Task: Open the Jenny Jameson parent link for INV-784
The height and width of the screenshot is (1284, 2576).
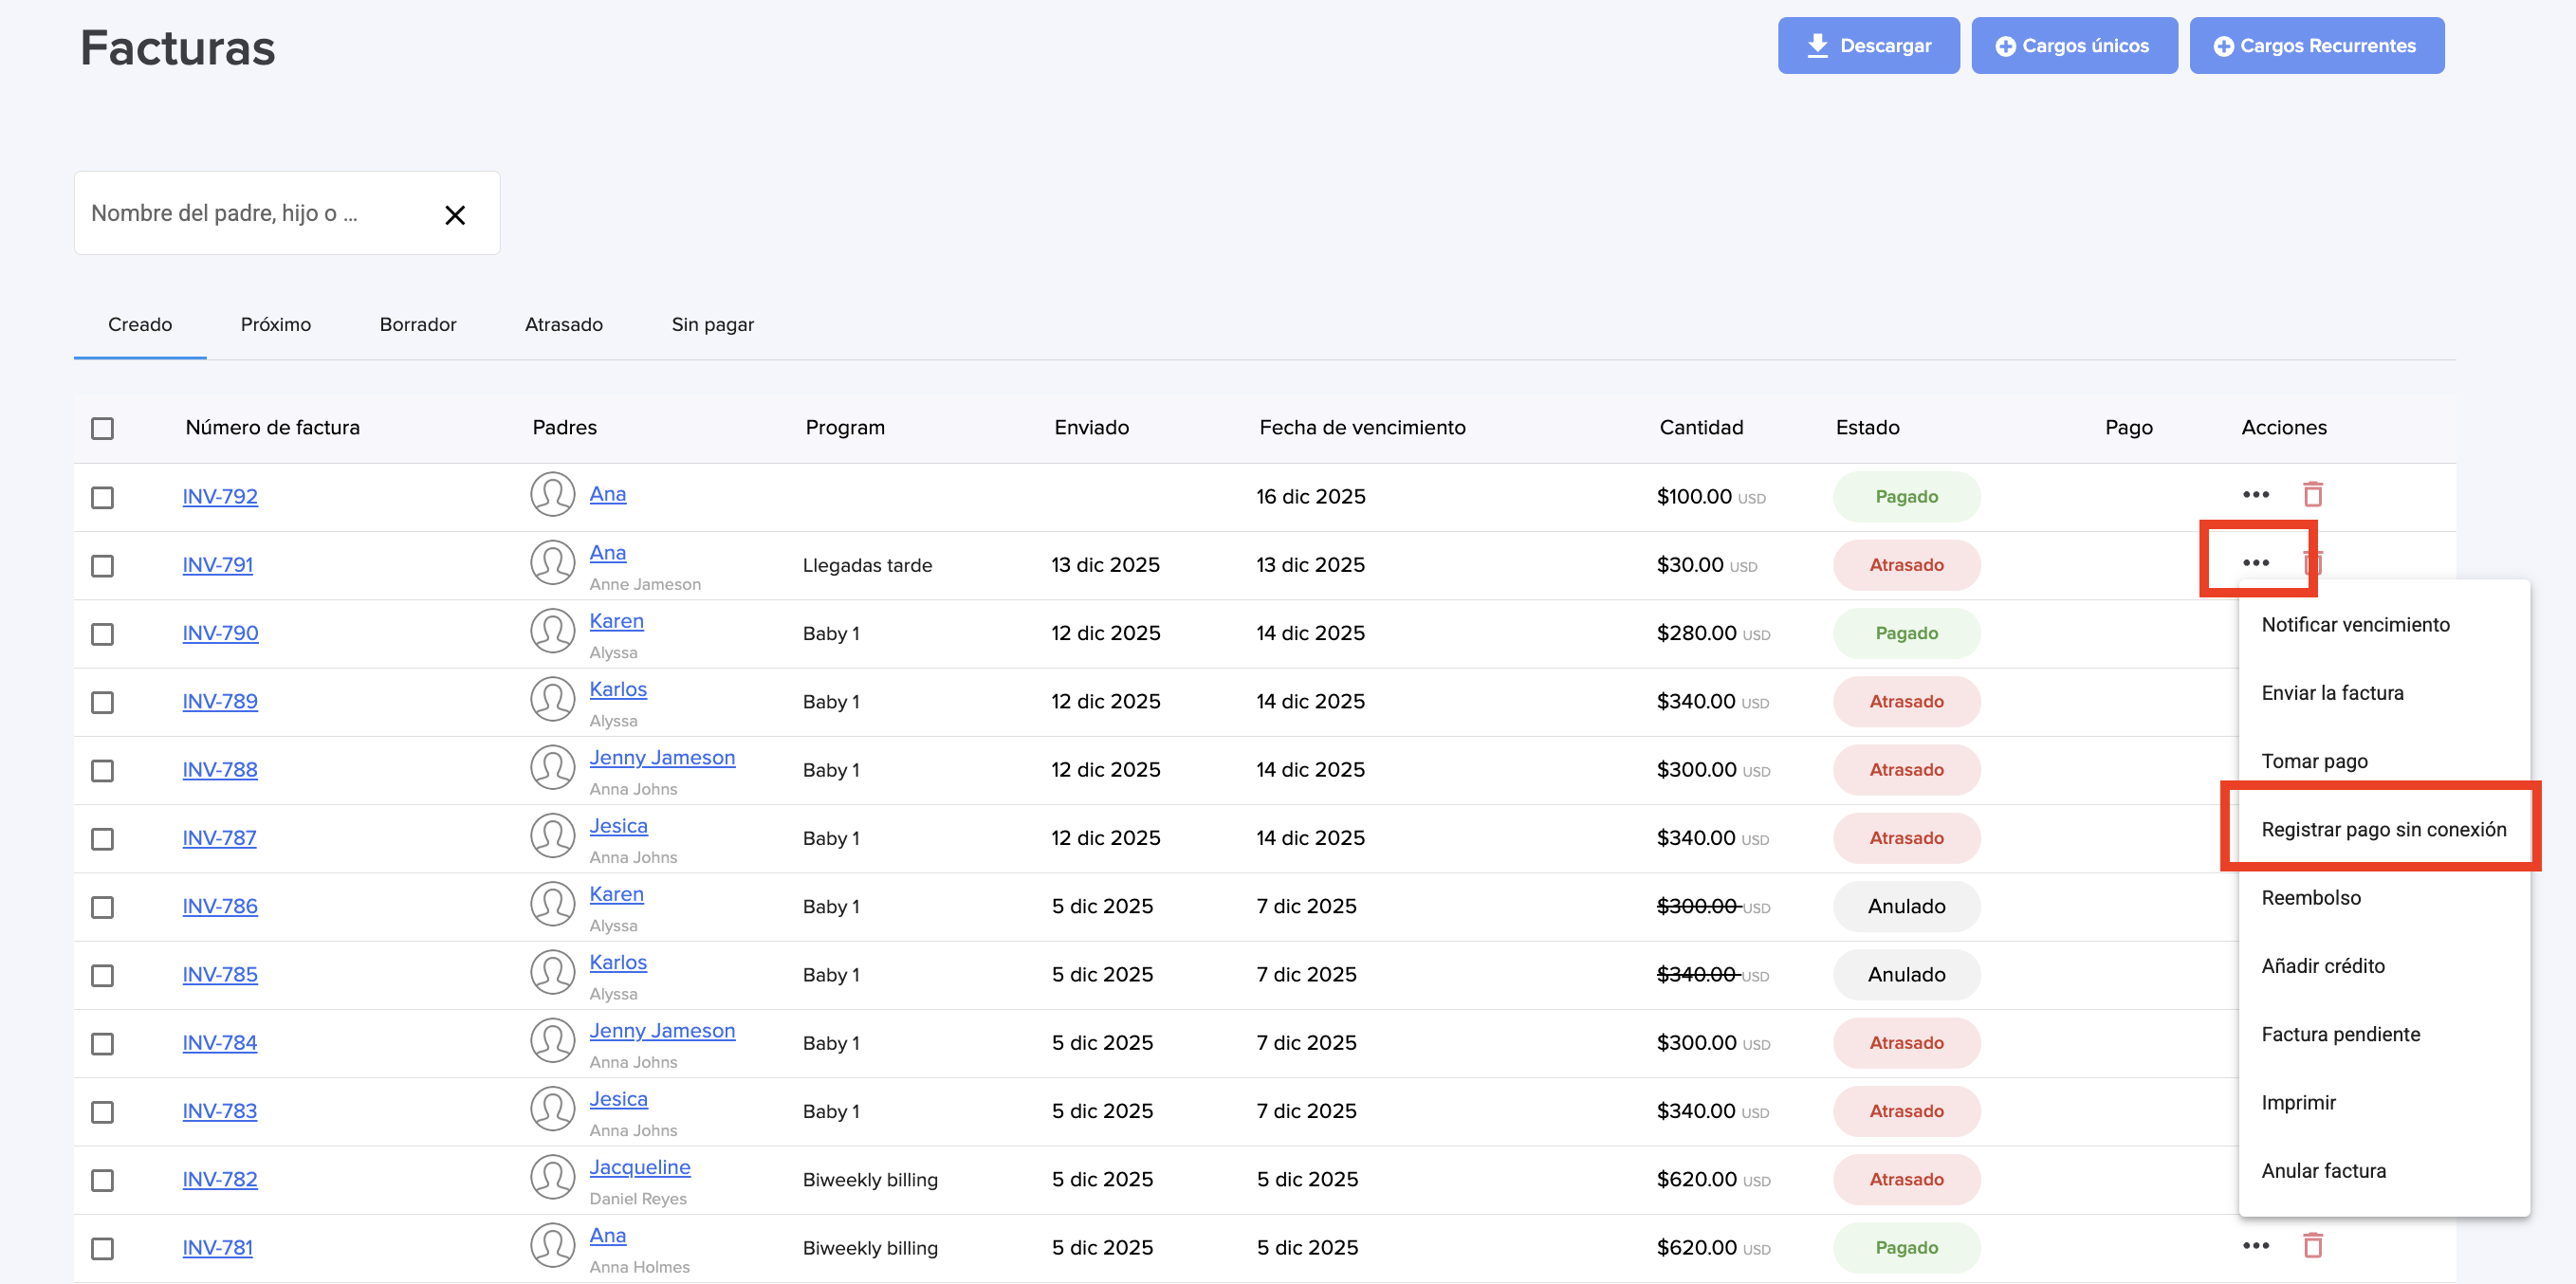Action: point(661,1031)
